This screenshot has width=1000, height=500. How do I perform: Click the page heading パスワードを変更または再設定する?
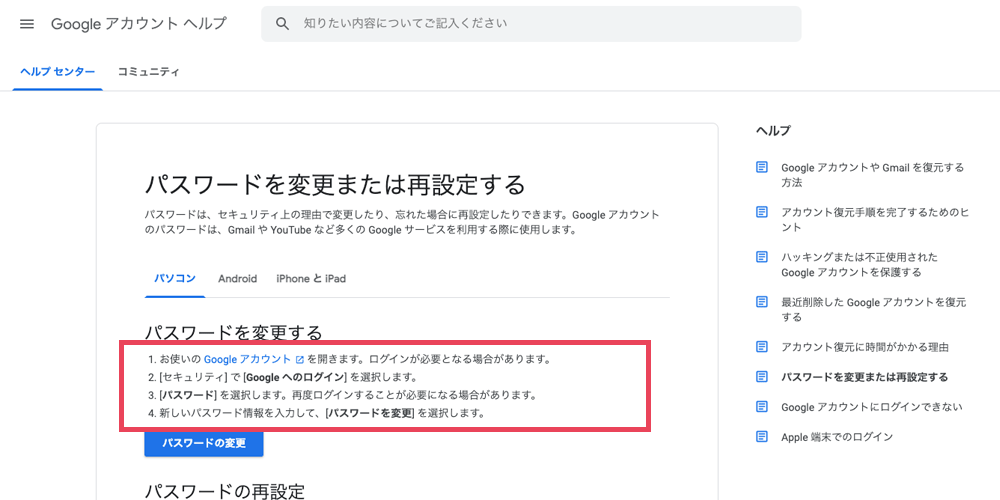(335, 185)
